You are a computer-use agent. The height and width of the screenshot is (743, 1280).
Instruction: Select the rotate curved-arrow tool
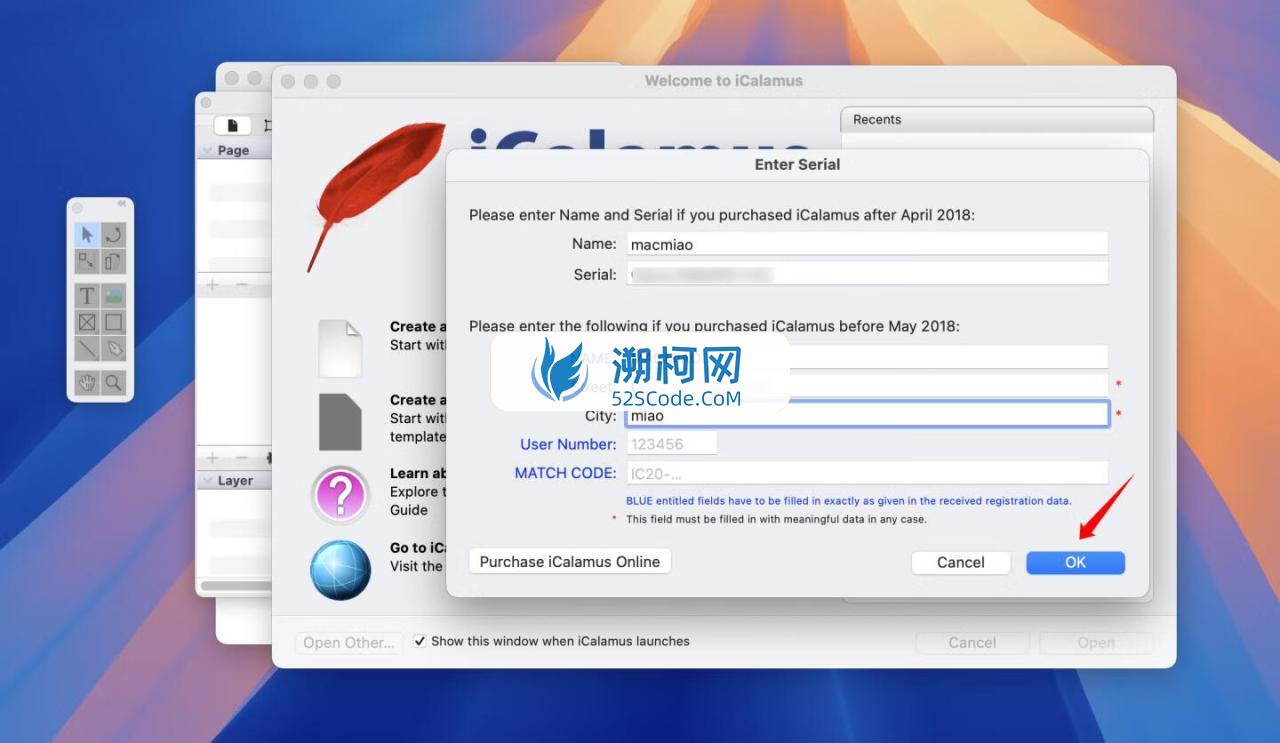pos(114,235)
